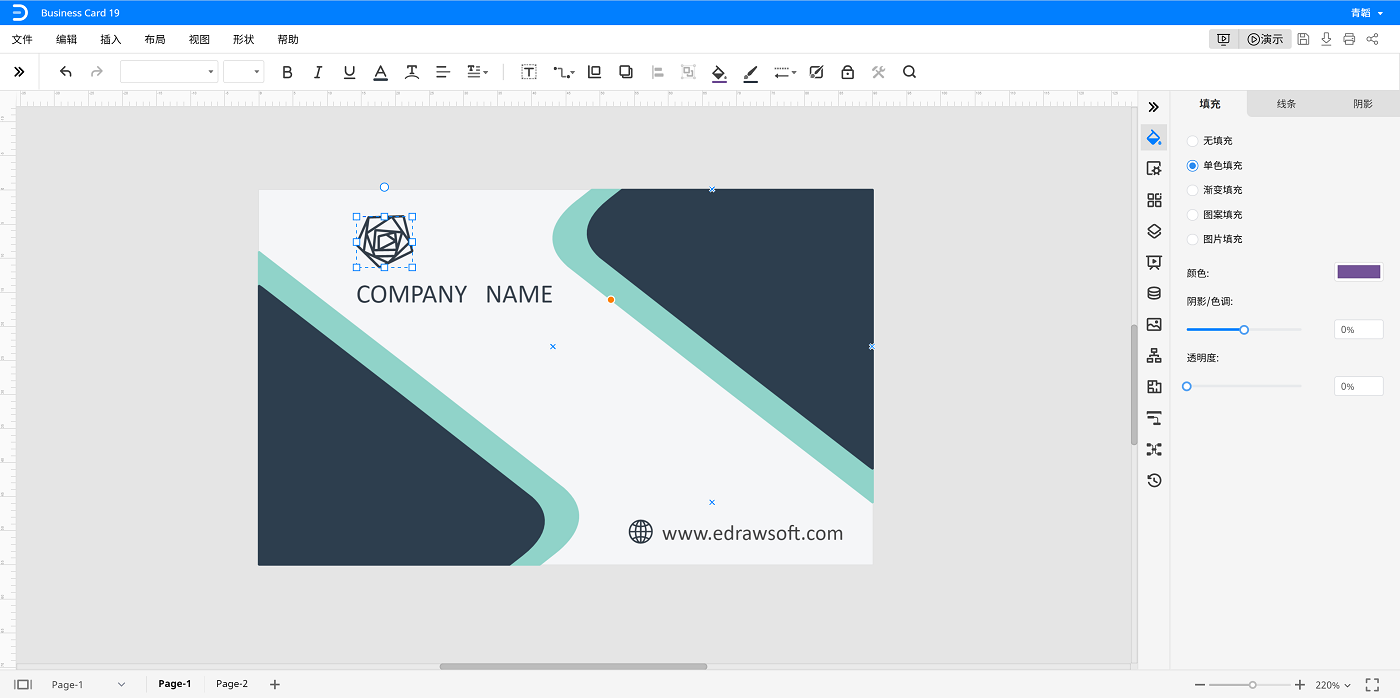Click the Bold formatting icon
The width and height of the screenshot is (1400, 698).
click(x=287, y=72)
